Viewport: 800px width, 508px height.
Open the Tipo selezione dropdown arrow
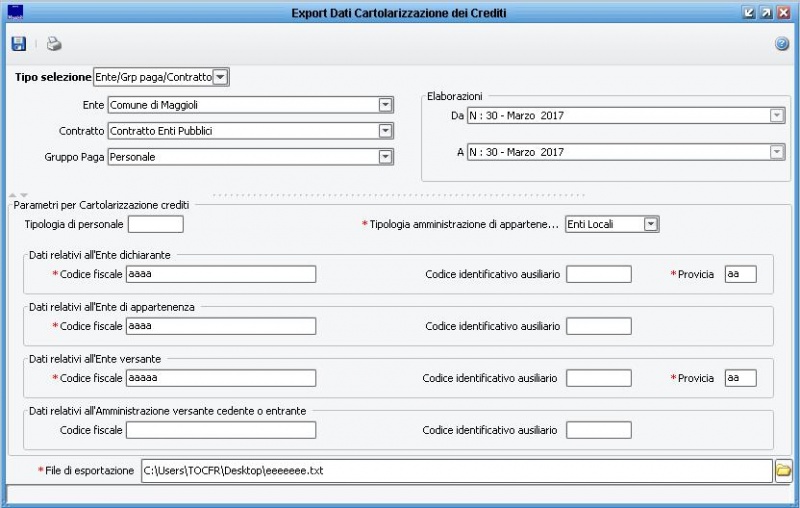point(220,77)
